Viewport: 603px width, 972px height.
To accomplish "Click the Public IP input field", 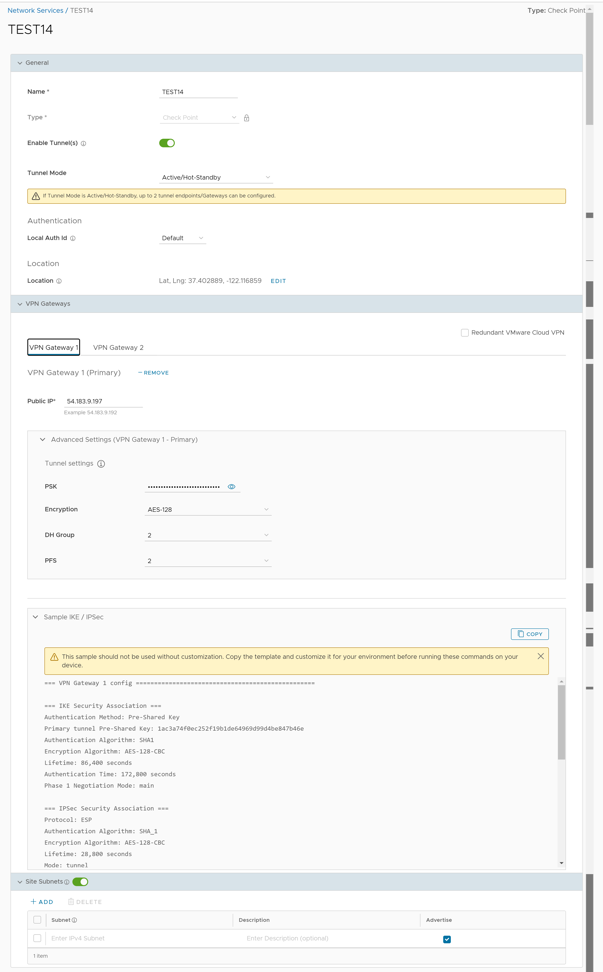I will pyautogui.click(x=103, y=401).
